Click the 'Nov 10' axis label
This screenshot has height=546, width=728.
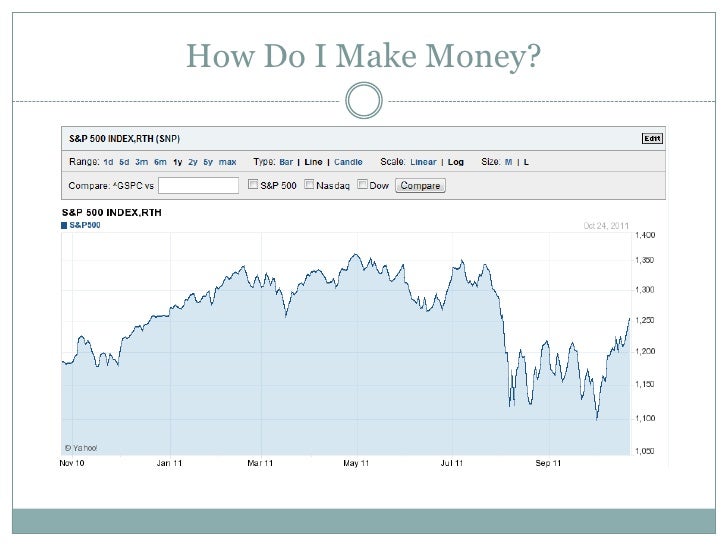[x=72, y=463]
